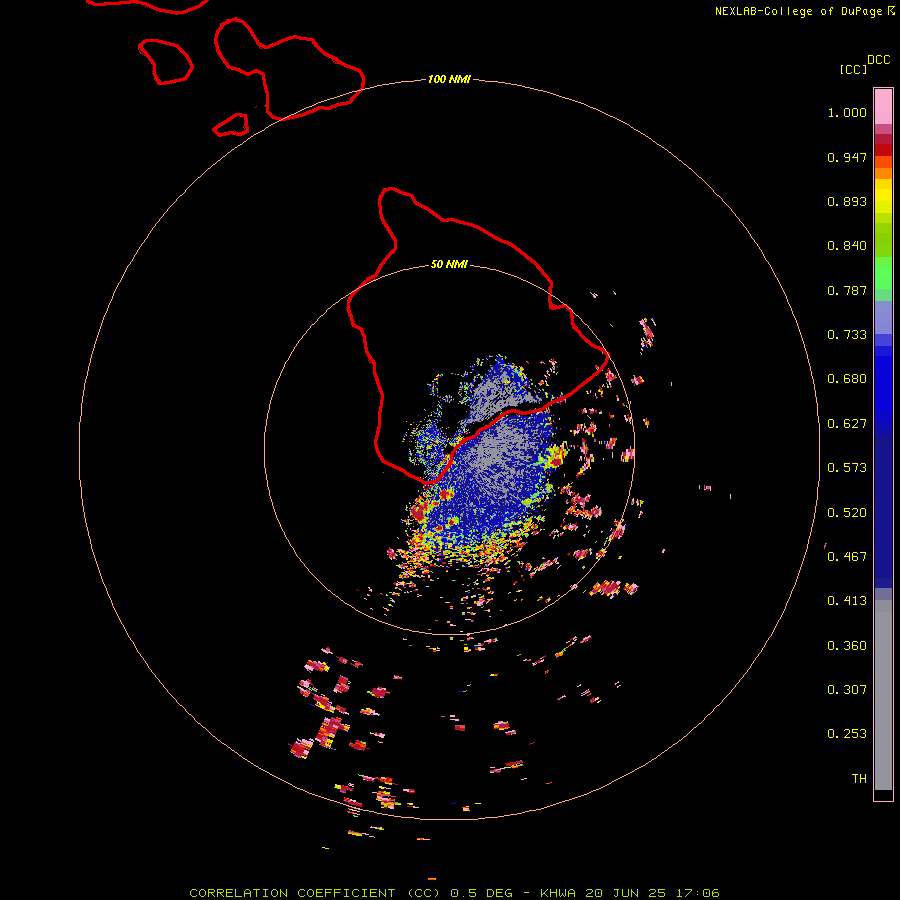The image size is (900, 900).
Task: Click the 0.360 scale value
Action: click(x=847, y=646)
